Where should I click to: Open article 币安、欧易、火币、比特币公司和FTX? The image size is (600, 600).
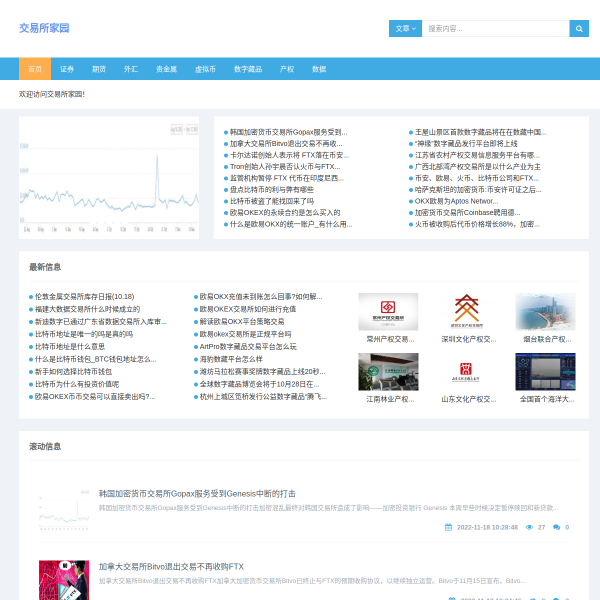tap(477, 178)
